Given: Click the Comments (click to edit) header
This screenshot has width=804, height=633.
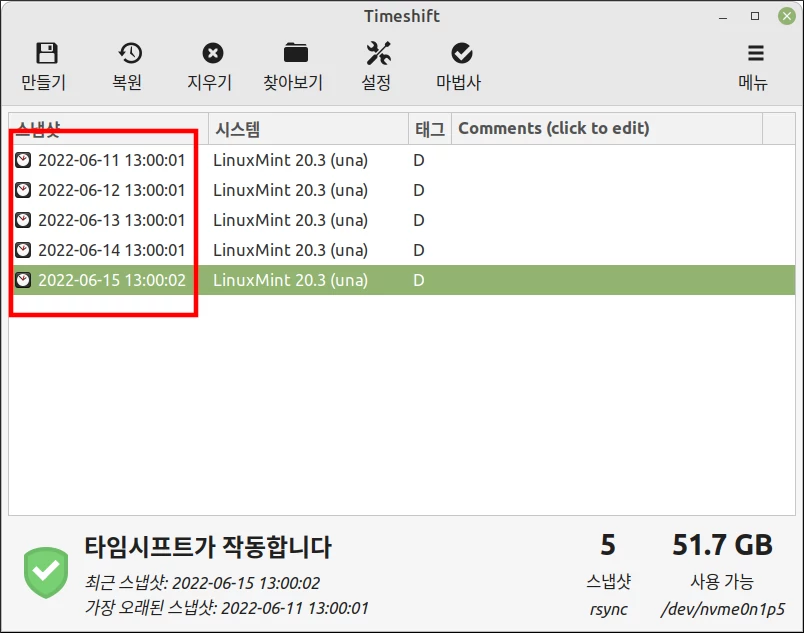Looking at the screenshot, I should (x=607, y=129).
